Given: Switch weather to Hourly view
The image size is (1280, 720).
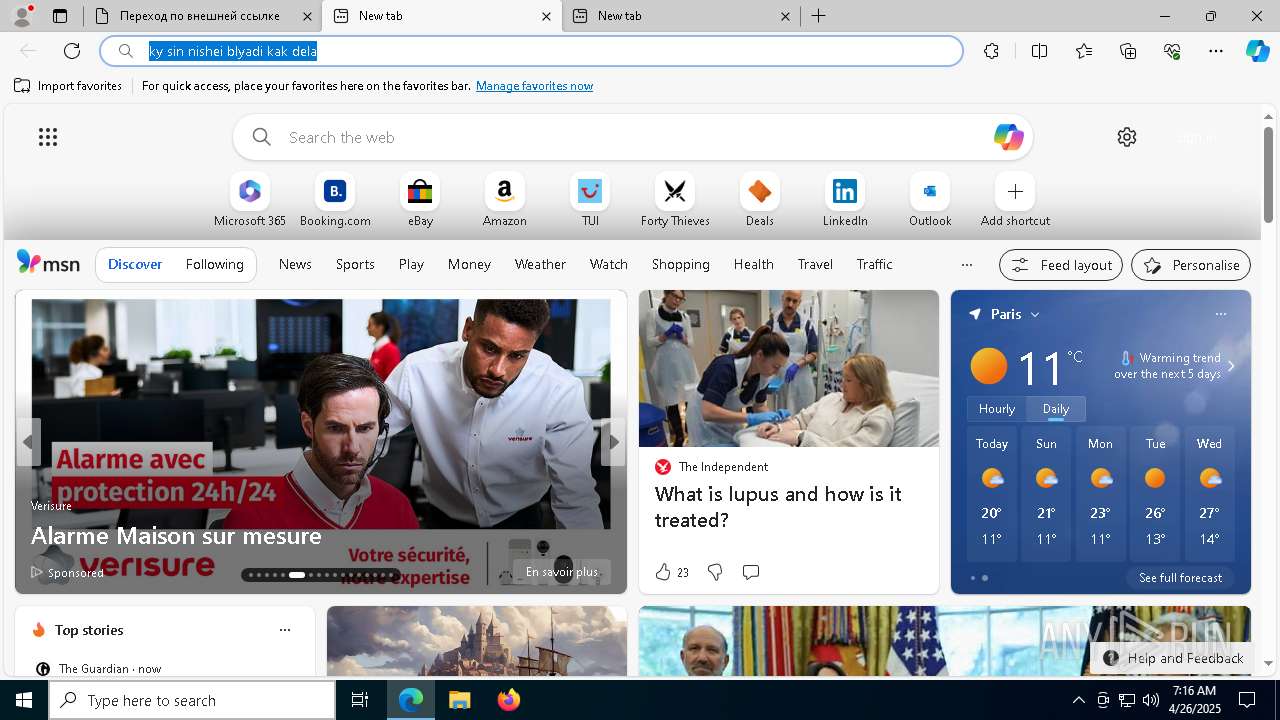Looking at the screenshot, I should [996, 409].
